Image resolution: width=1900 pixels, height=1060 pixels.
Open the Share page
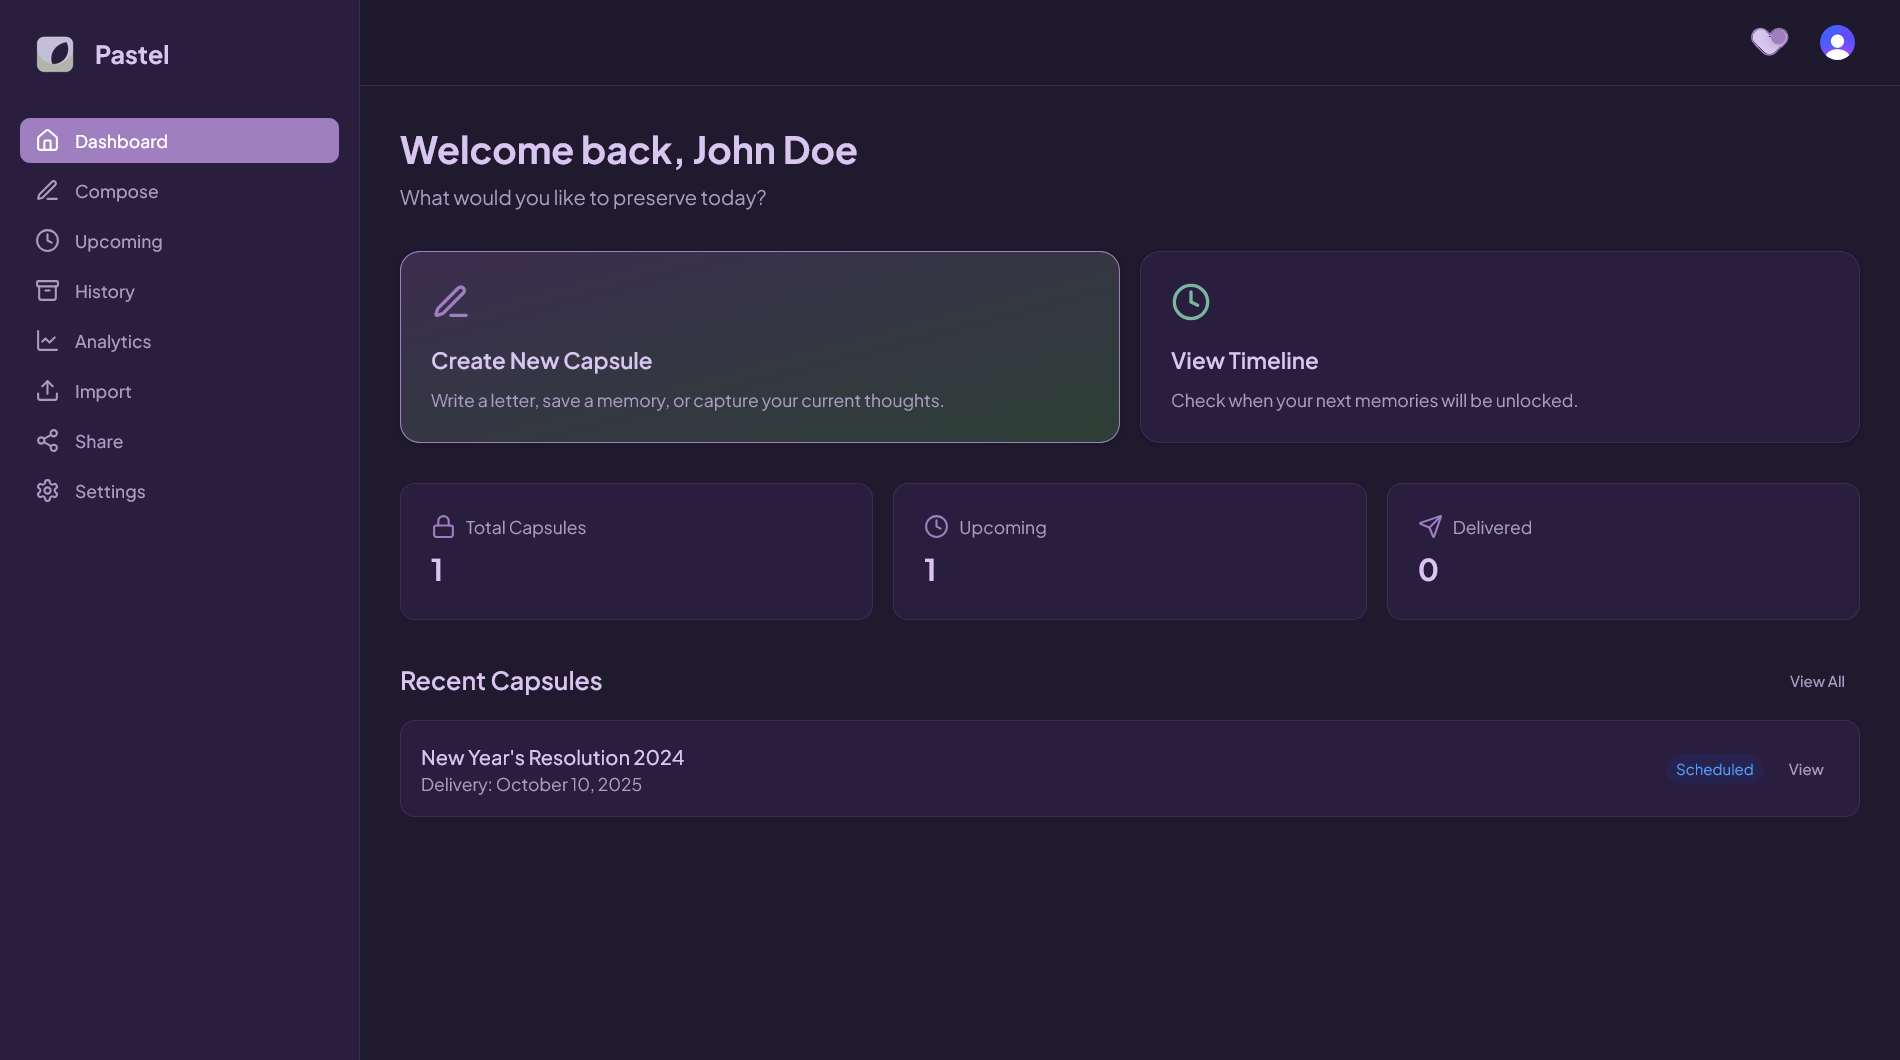coord(98,441)
